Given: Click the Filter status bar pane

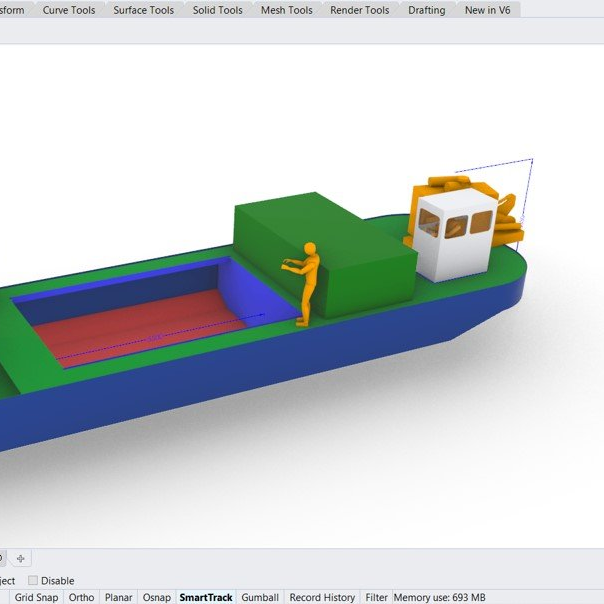Looking at the screenshot, I should (376, 597).
